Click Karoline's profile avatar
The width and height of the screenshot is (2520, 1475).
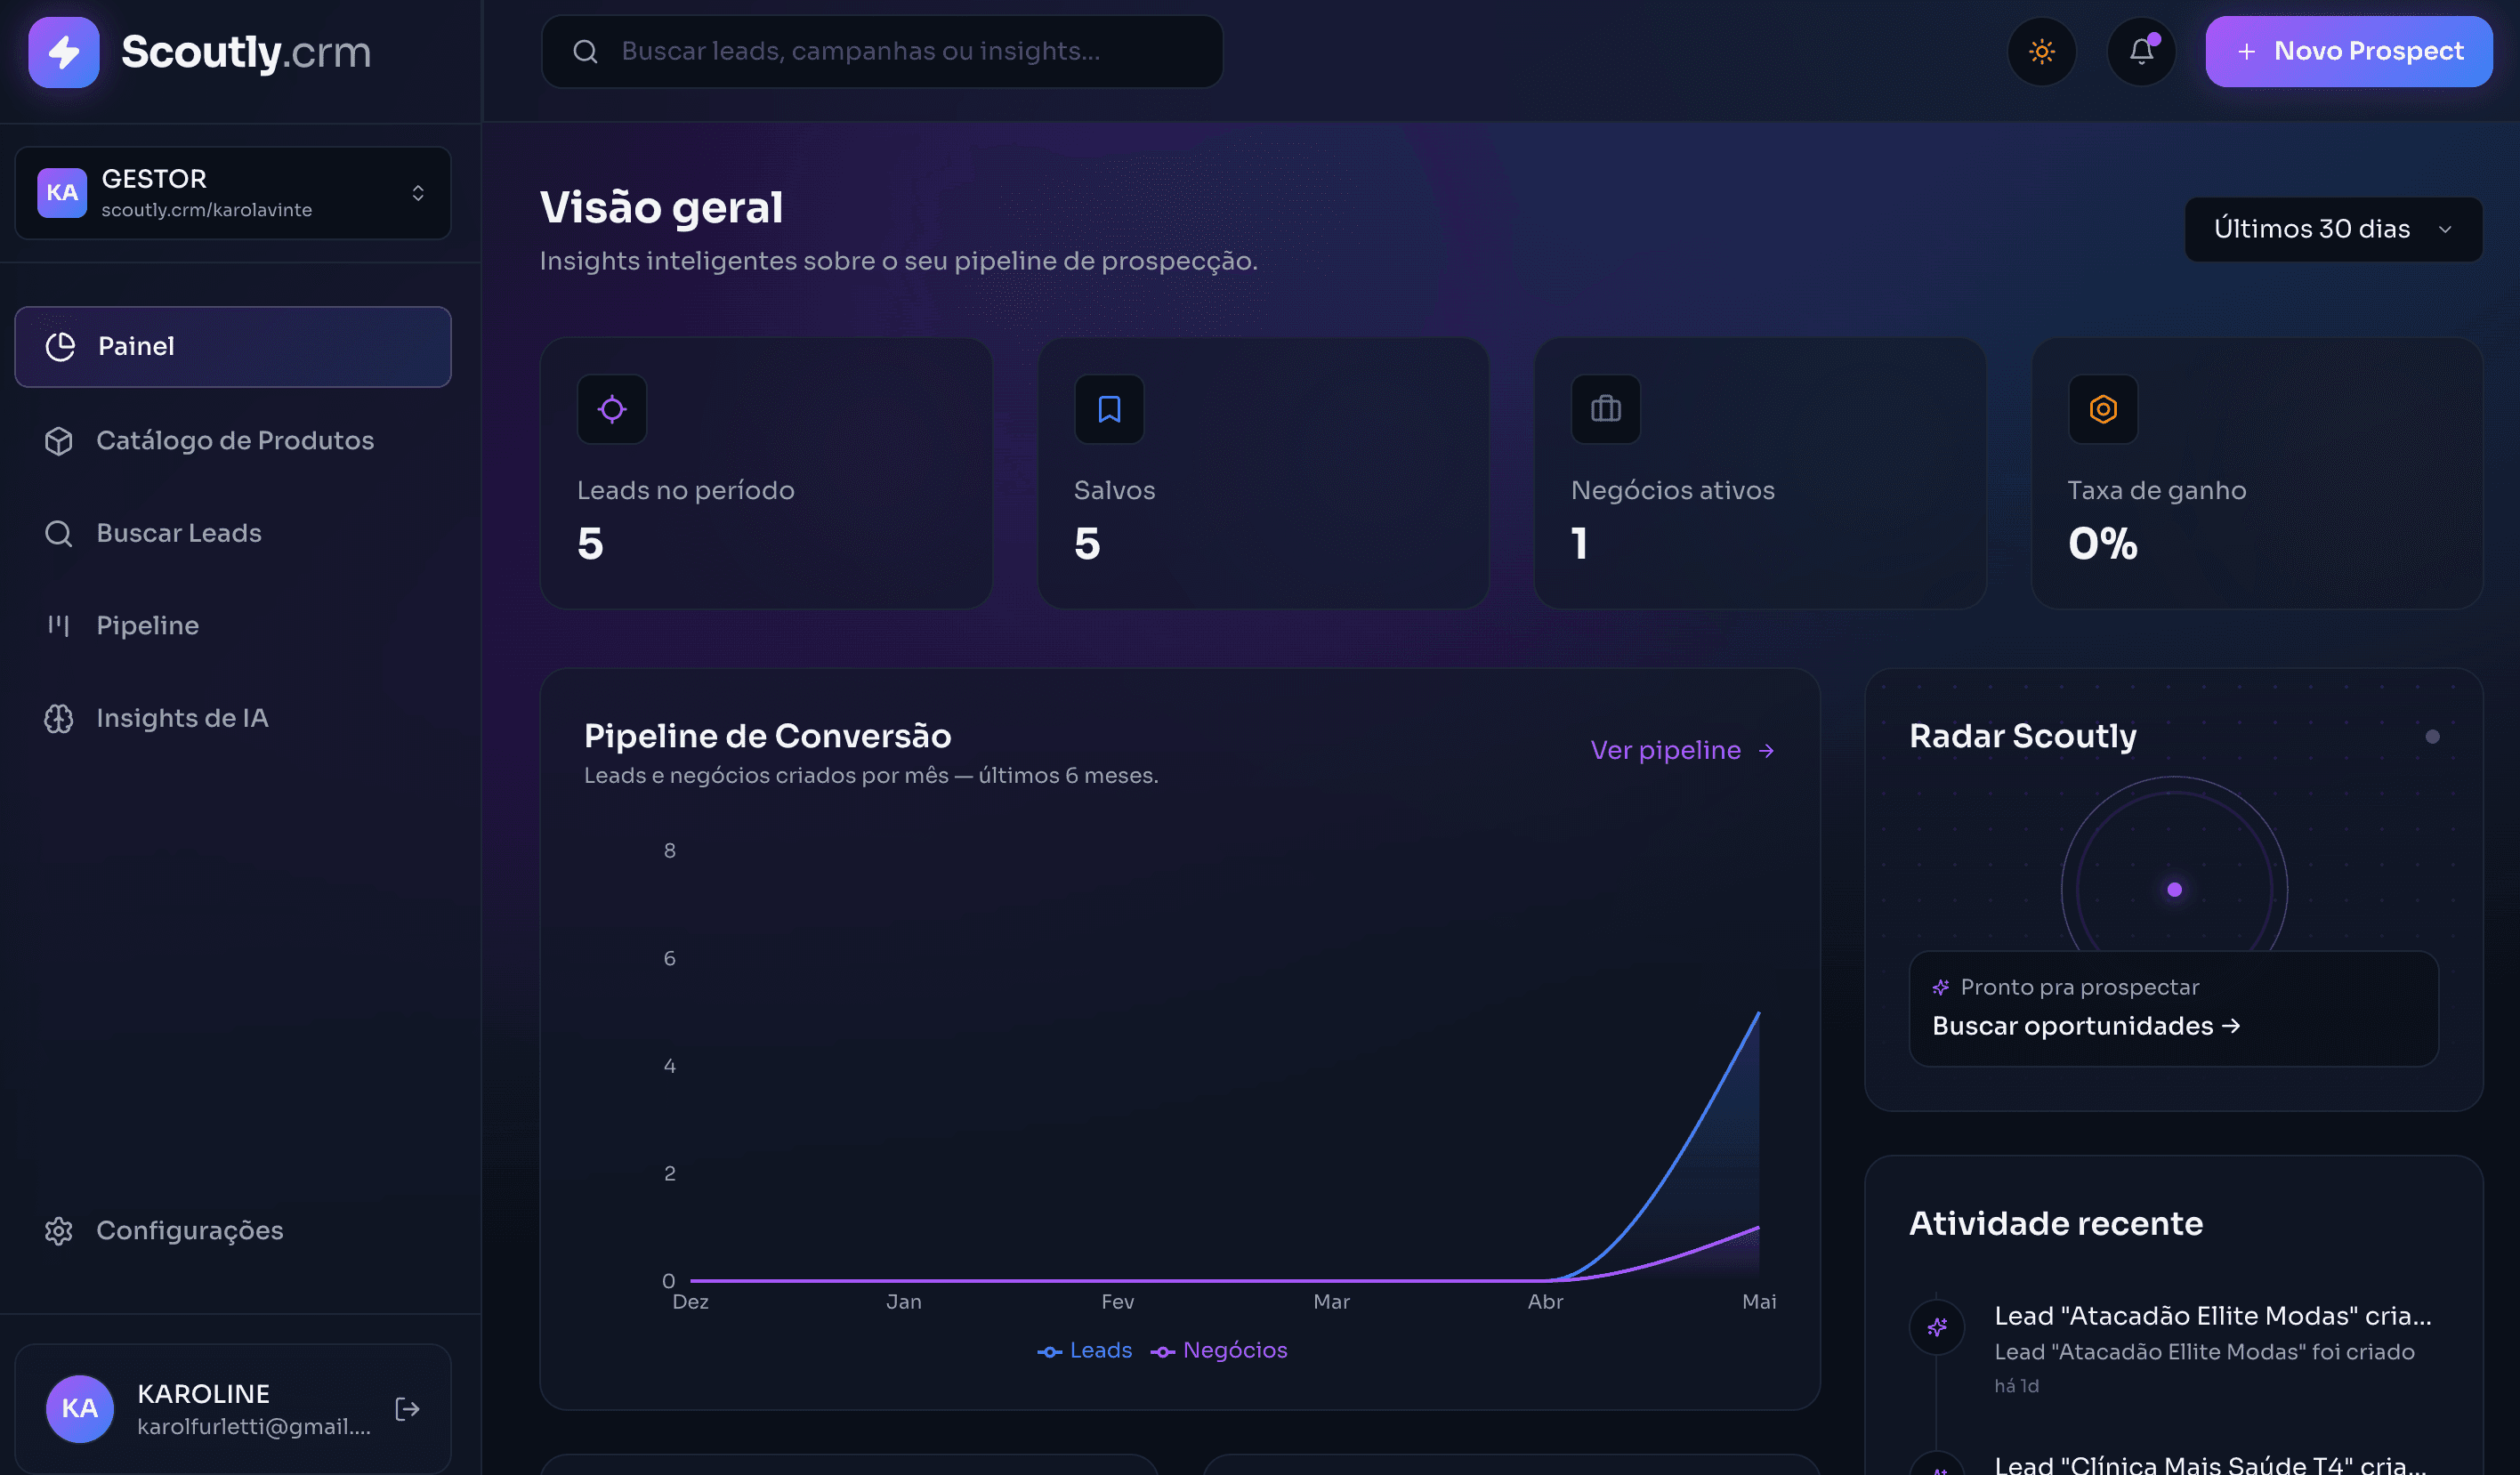(80, 1409)
